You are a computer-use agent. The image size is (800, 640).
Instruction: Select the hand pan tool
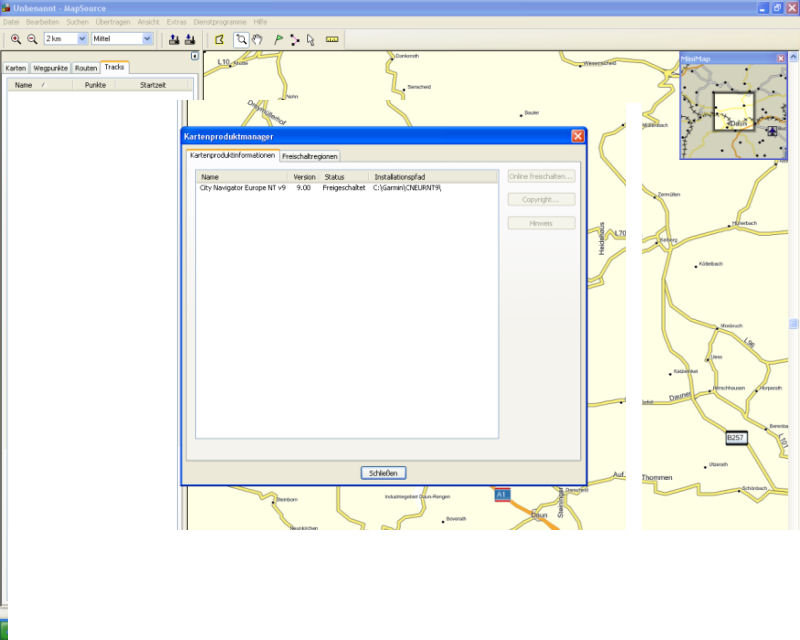(x=257, y=39)
